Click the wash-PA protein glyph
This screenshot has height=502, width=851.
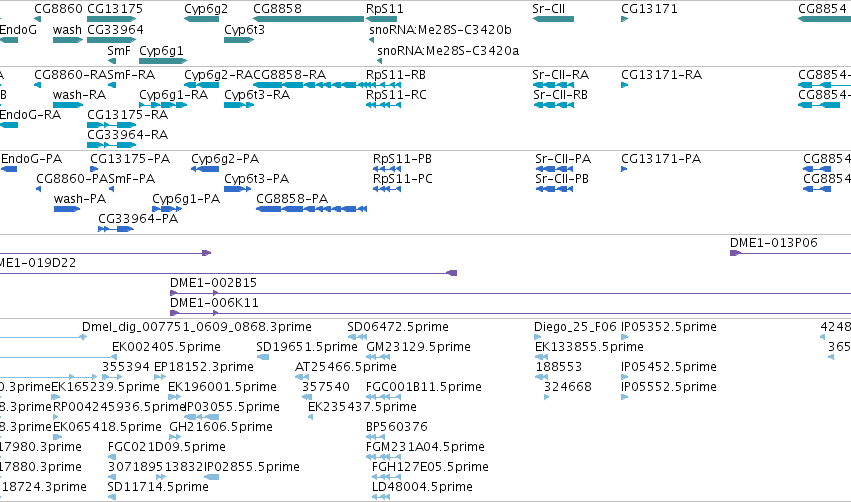[x=67, y=209]
